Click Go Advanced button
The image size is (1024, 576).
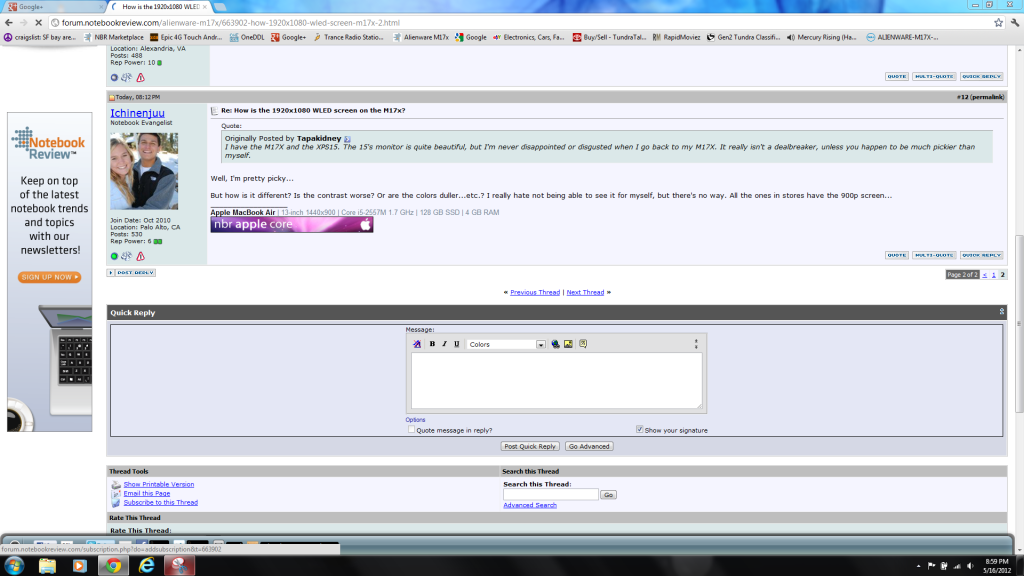(x=589, y=447)
